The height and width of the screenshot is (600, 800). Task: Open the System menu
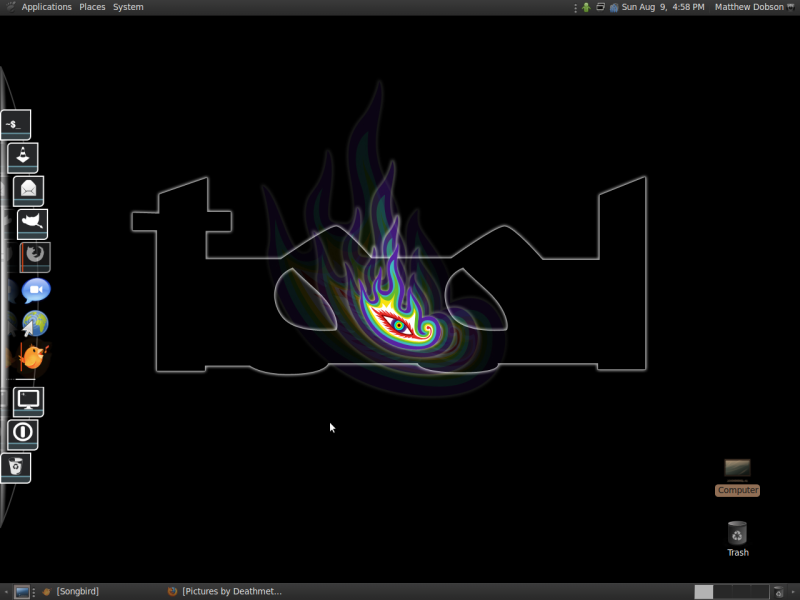click(128, 7)
